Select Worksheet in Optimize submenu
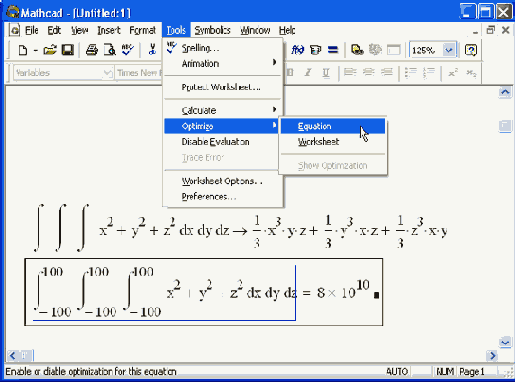Image resolution: width=515 pixels, height=382 pixels. click(x=333, y=142)
